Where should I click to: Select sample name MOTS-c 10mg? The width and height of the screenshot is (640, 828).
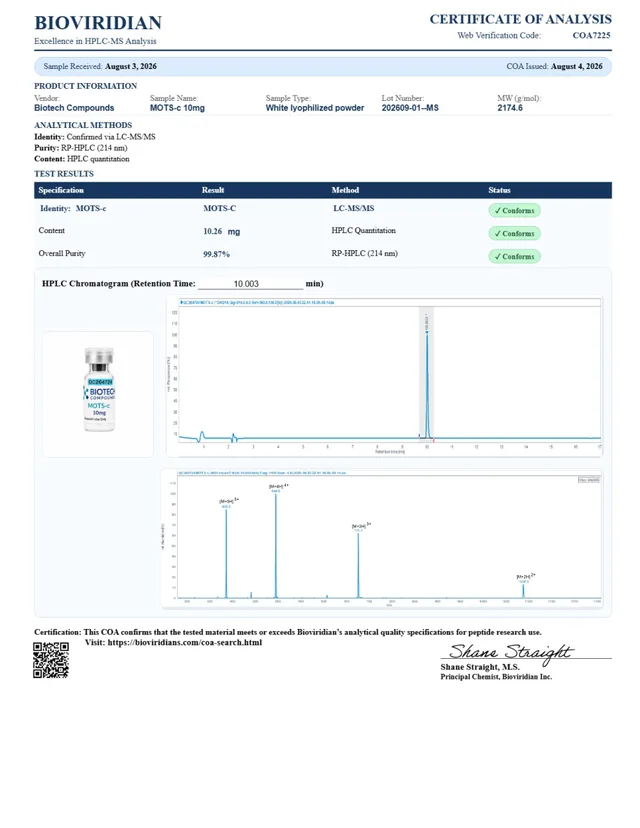click(x=177, y=108)
